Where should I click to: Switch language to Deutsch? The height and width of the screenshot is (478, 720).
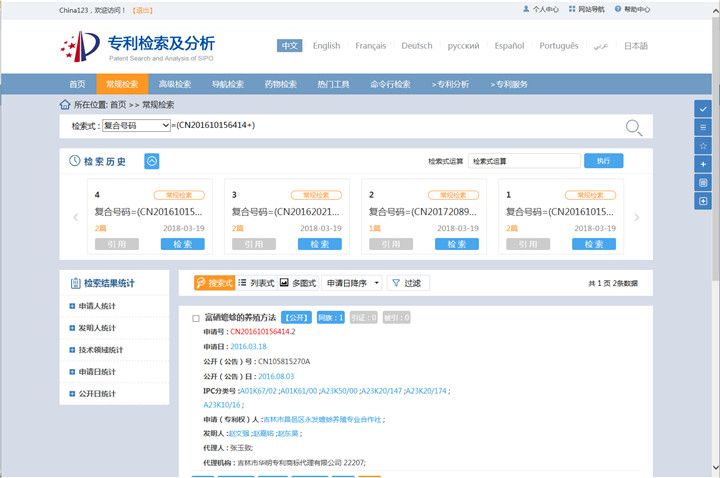tap(417, 46)
